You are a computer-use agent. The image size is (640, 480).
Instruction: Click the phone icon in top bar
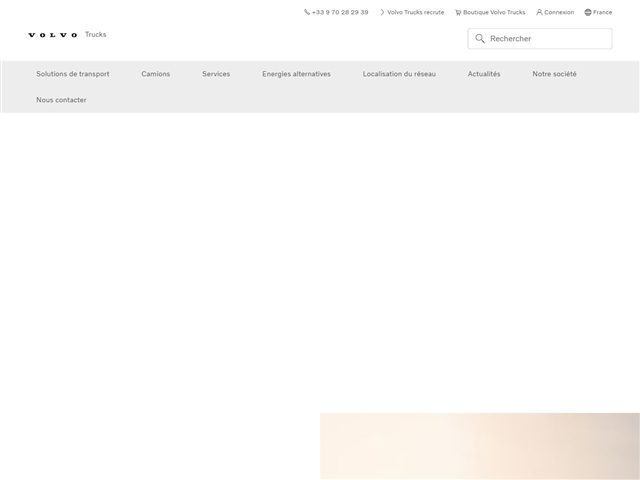pos(307,12)
